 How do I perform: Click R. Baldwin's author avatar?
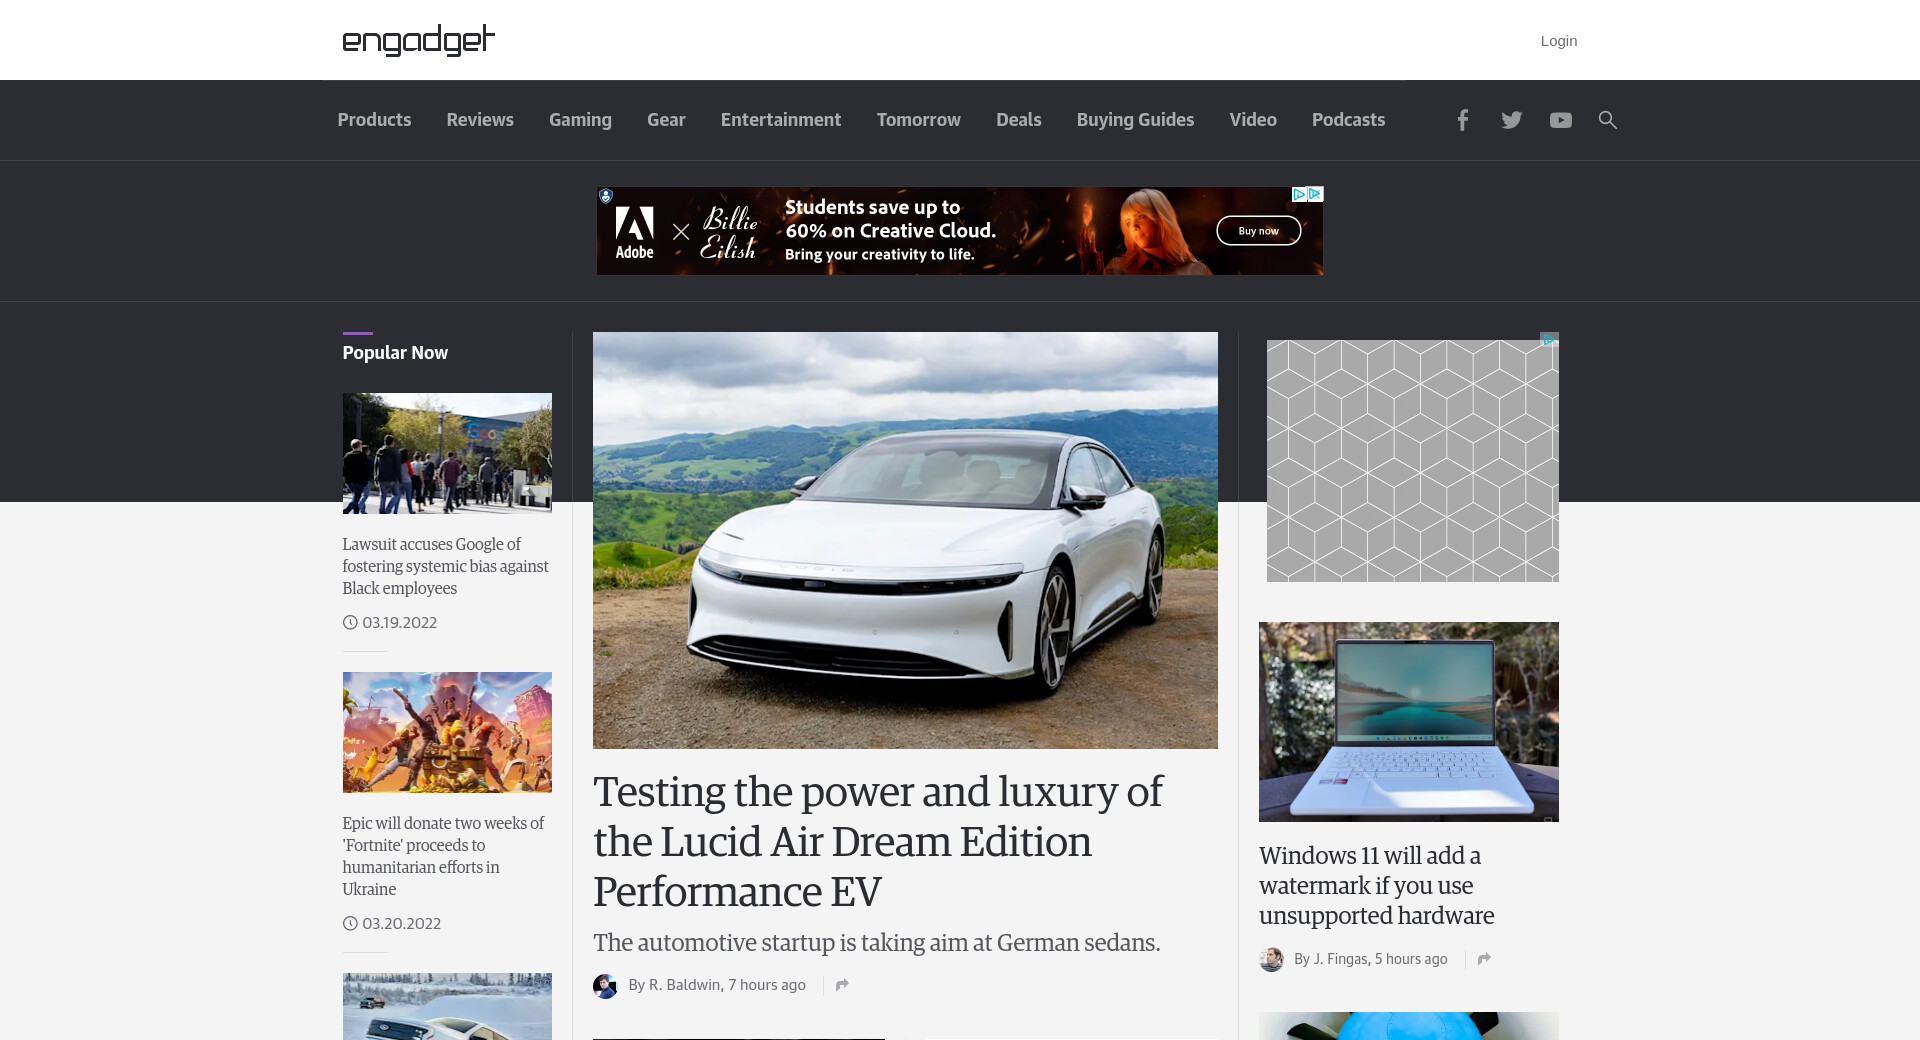tap(605, 986)
